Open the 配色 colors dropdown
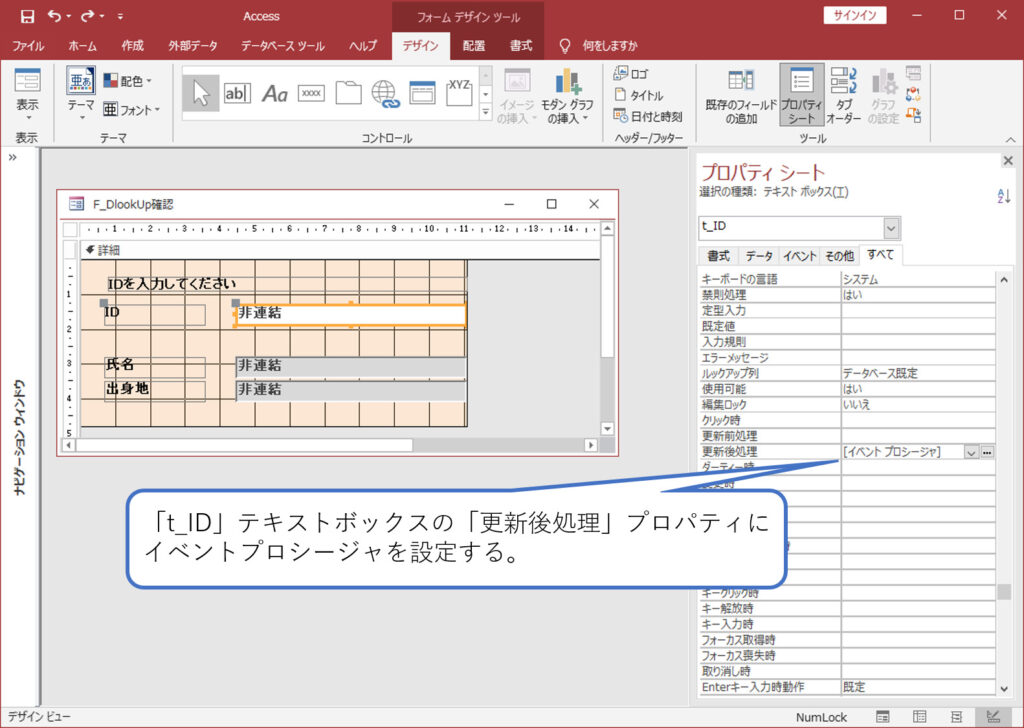The width and height of the screenshot is (1024, 728). point(128,81)
